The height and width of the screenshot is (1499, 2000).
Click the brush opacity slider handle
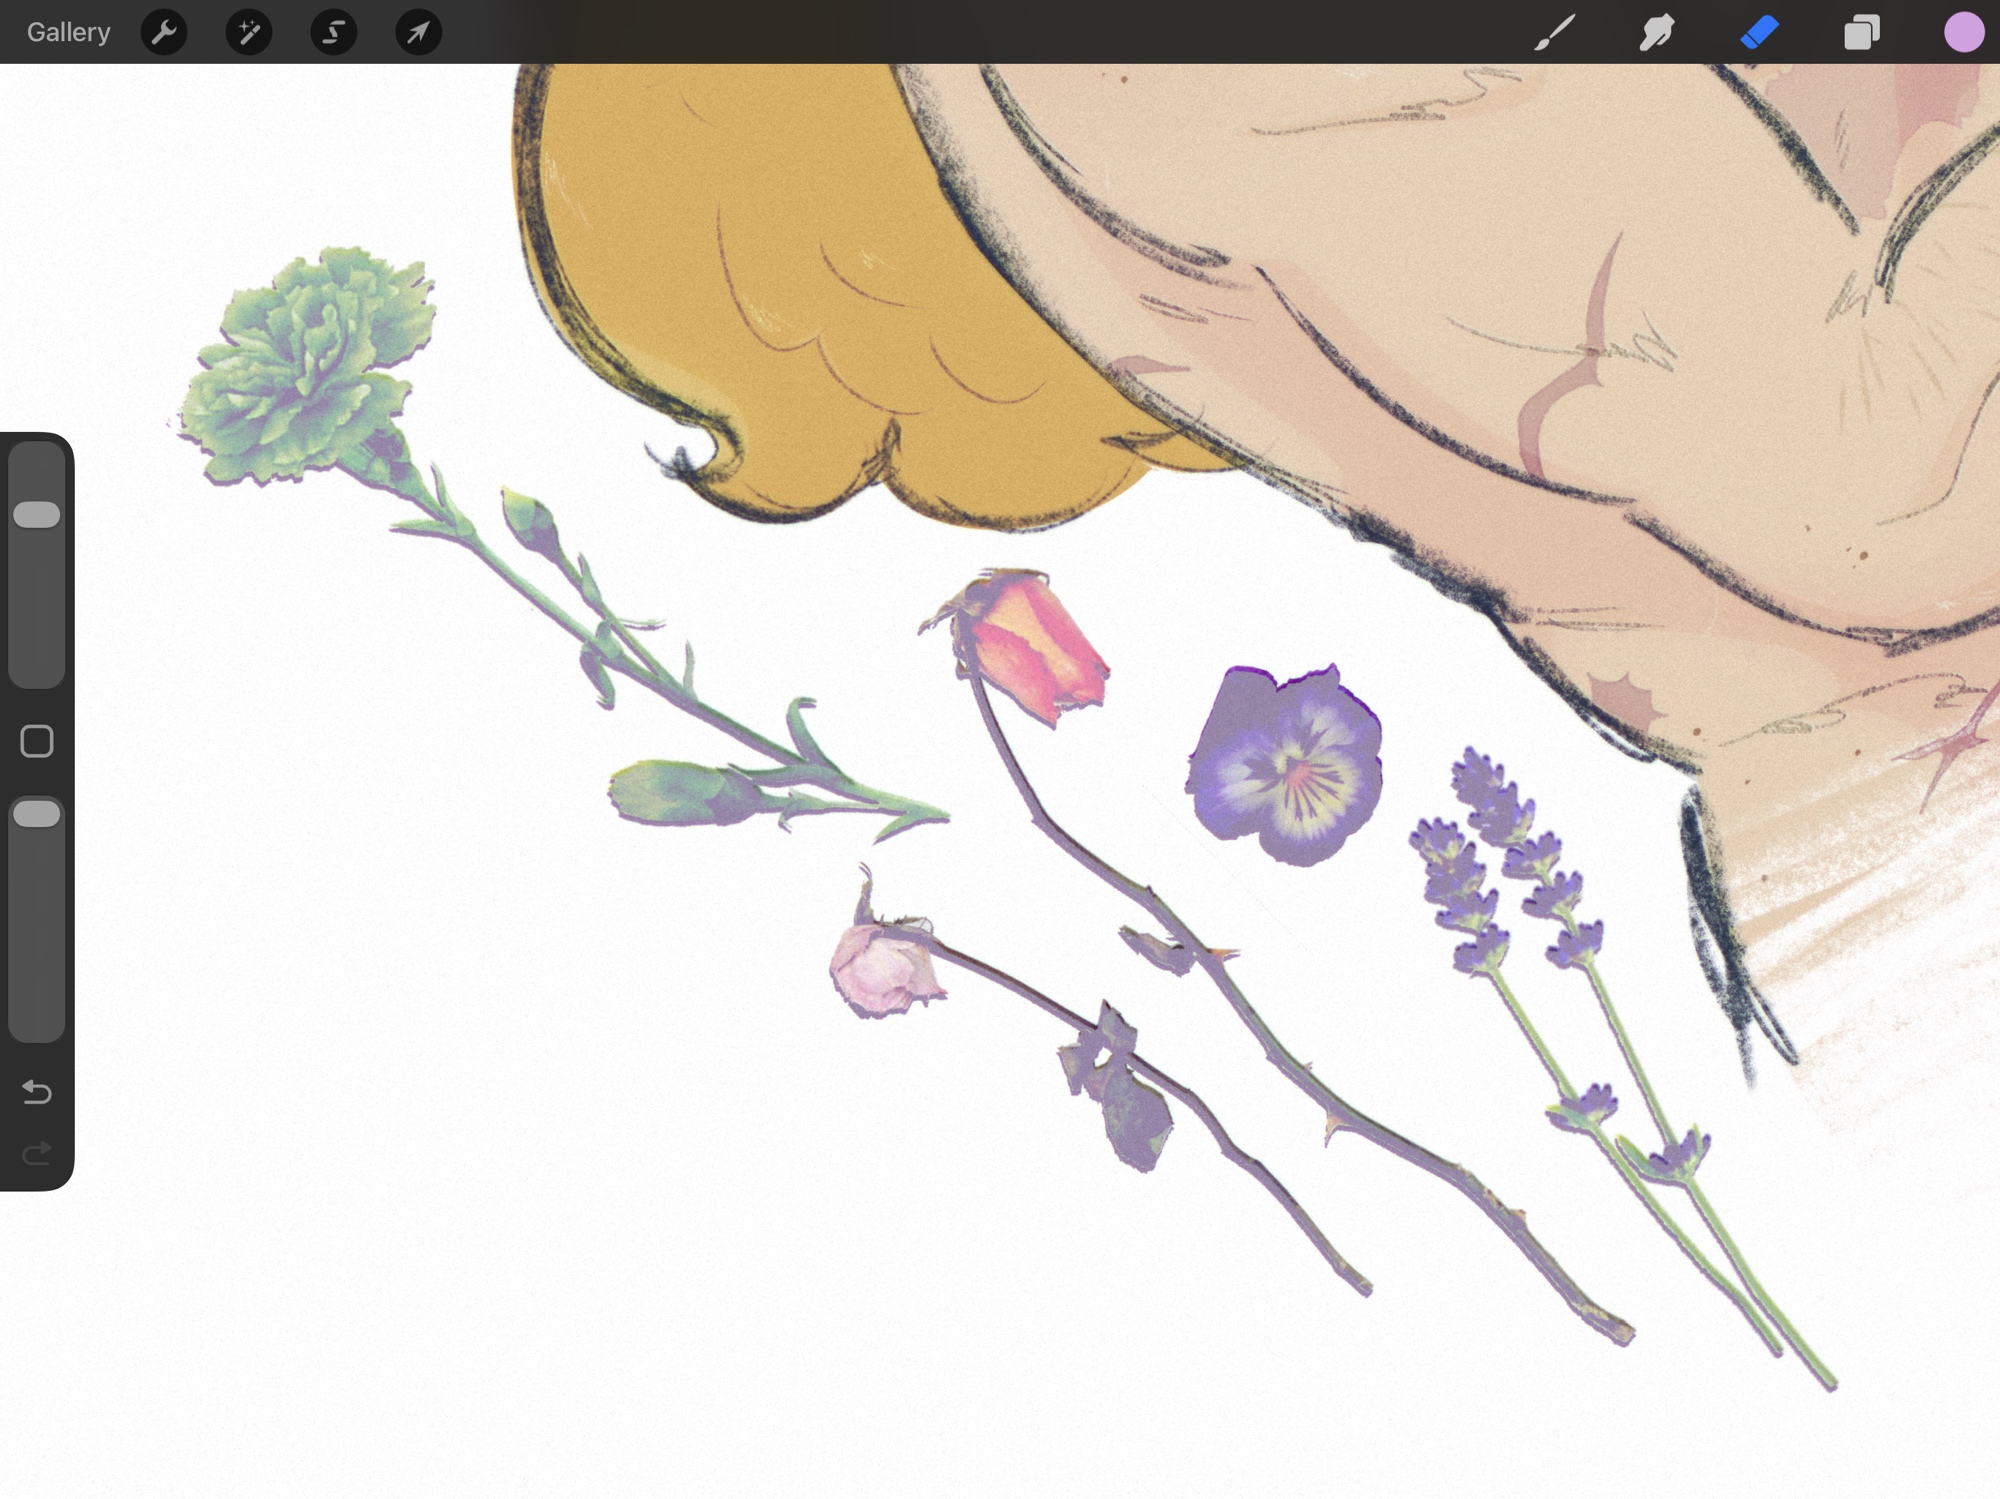(37, 814)
